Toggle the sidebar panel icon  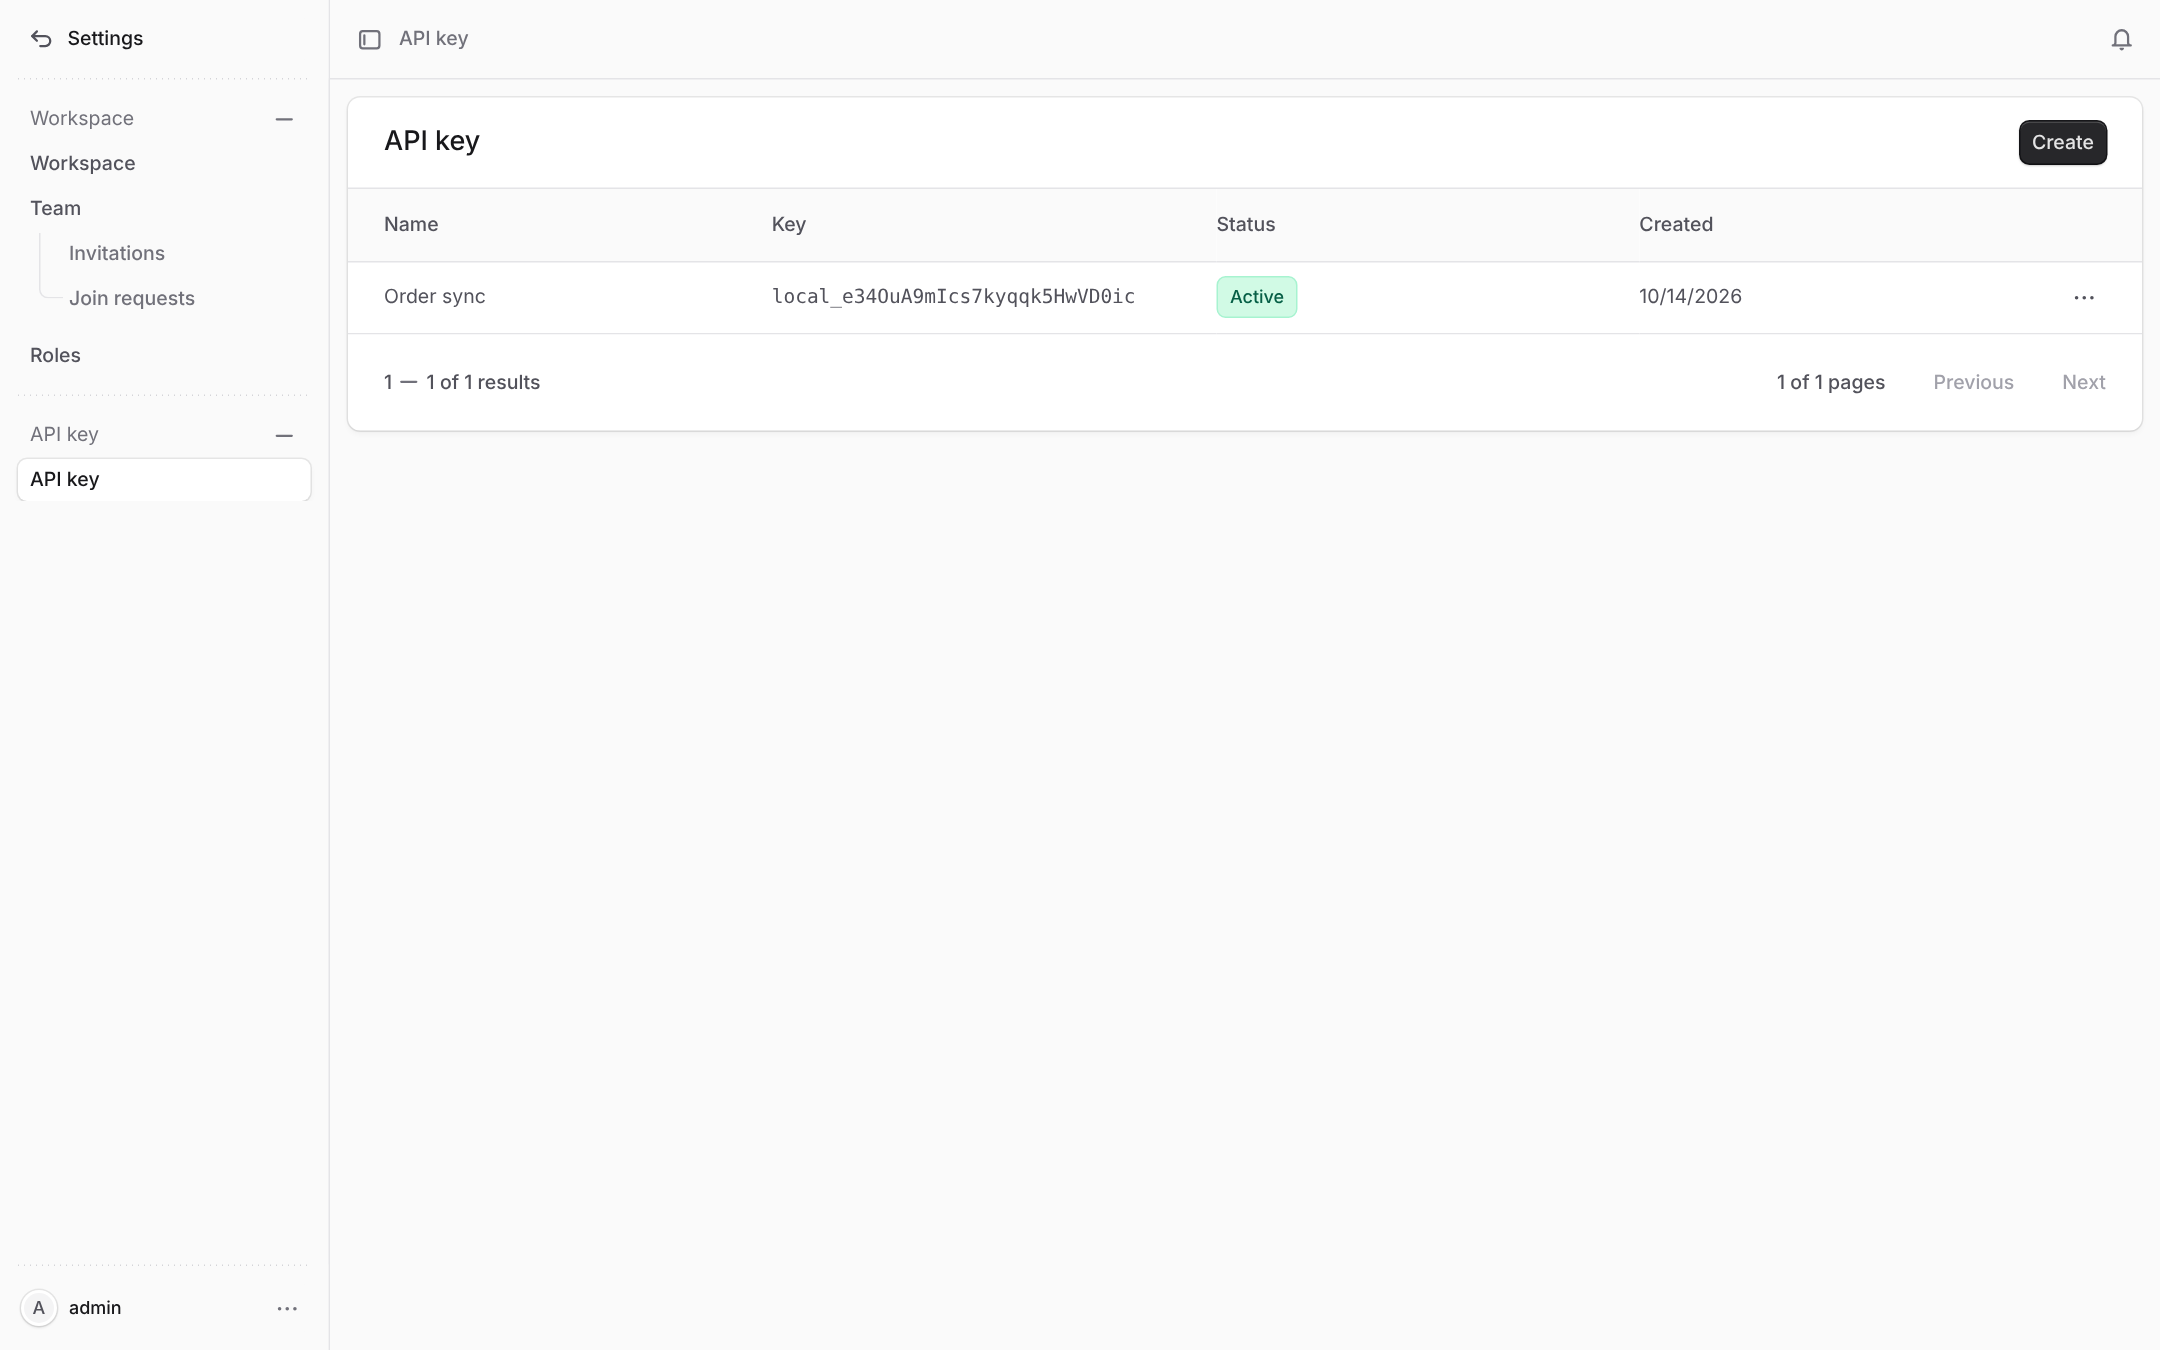[370, 39]
